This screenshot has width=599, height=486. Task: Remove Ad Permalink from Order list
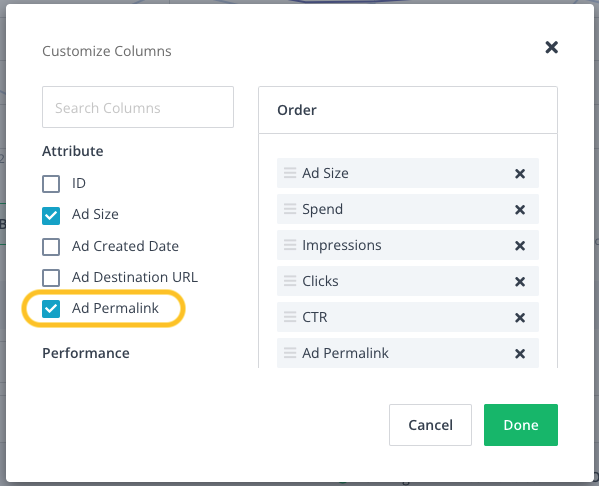pyautogui.click(x=520, y=353)
